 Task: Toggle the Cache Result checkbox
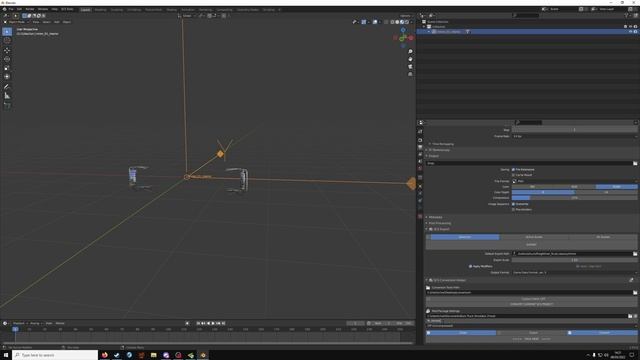point(513,175)
